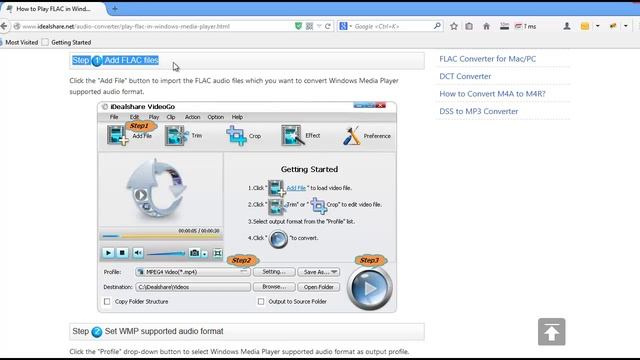Image resolution: width=640 pixels, height=360 pixels.
Task: Open the DCT Converter link
Action: tap(465, 76)
